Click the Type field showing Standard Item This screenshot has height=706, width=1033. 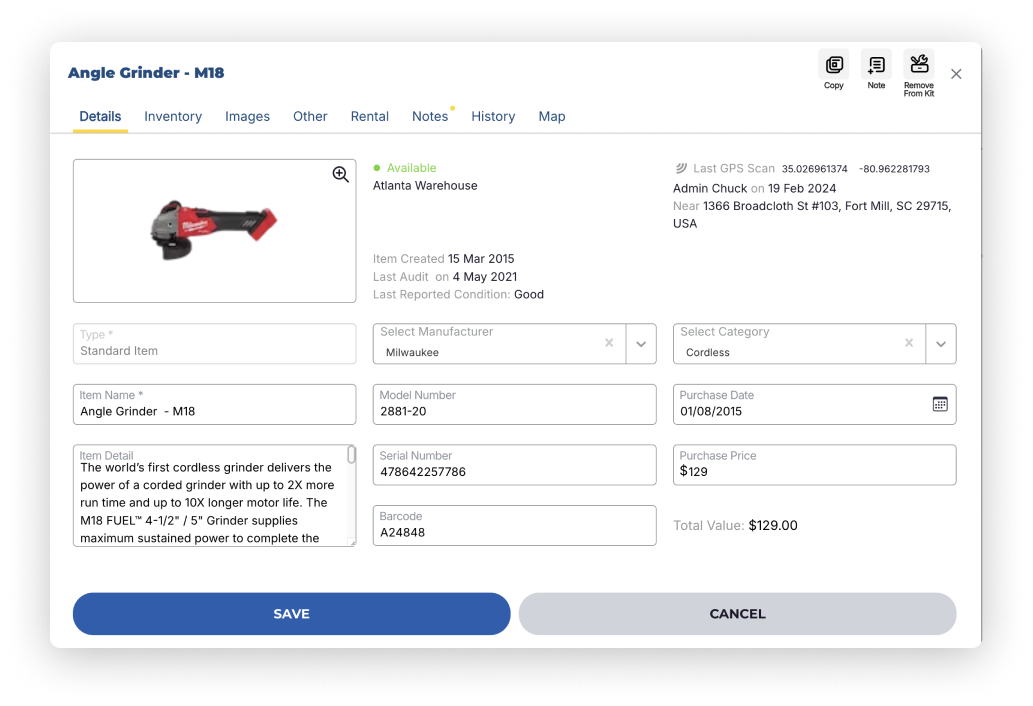pos(215,344)
